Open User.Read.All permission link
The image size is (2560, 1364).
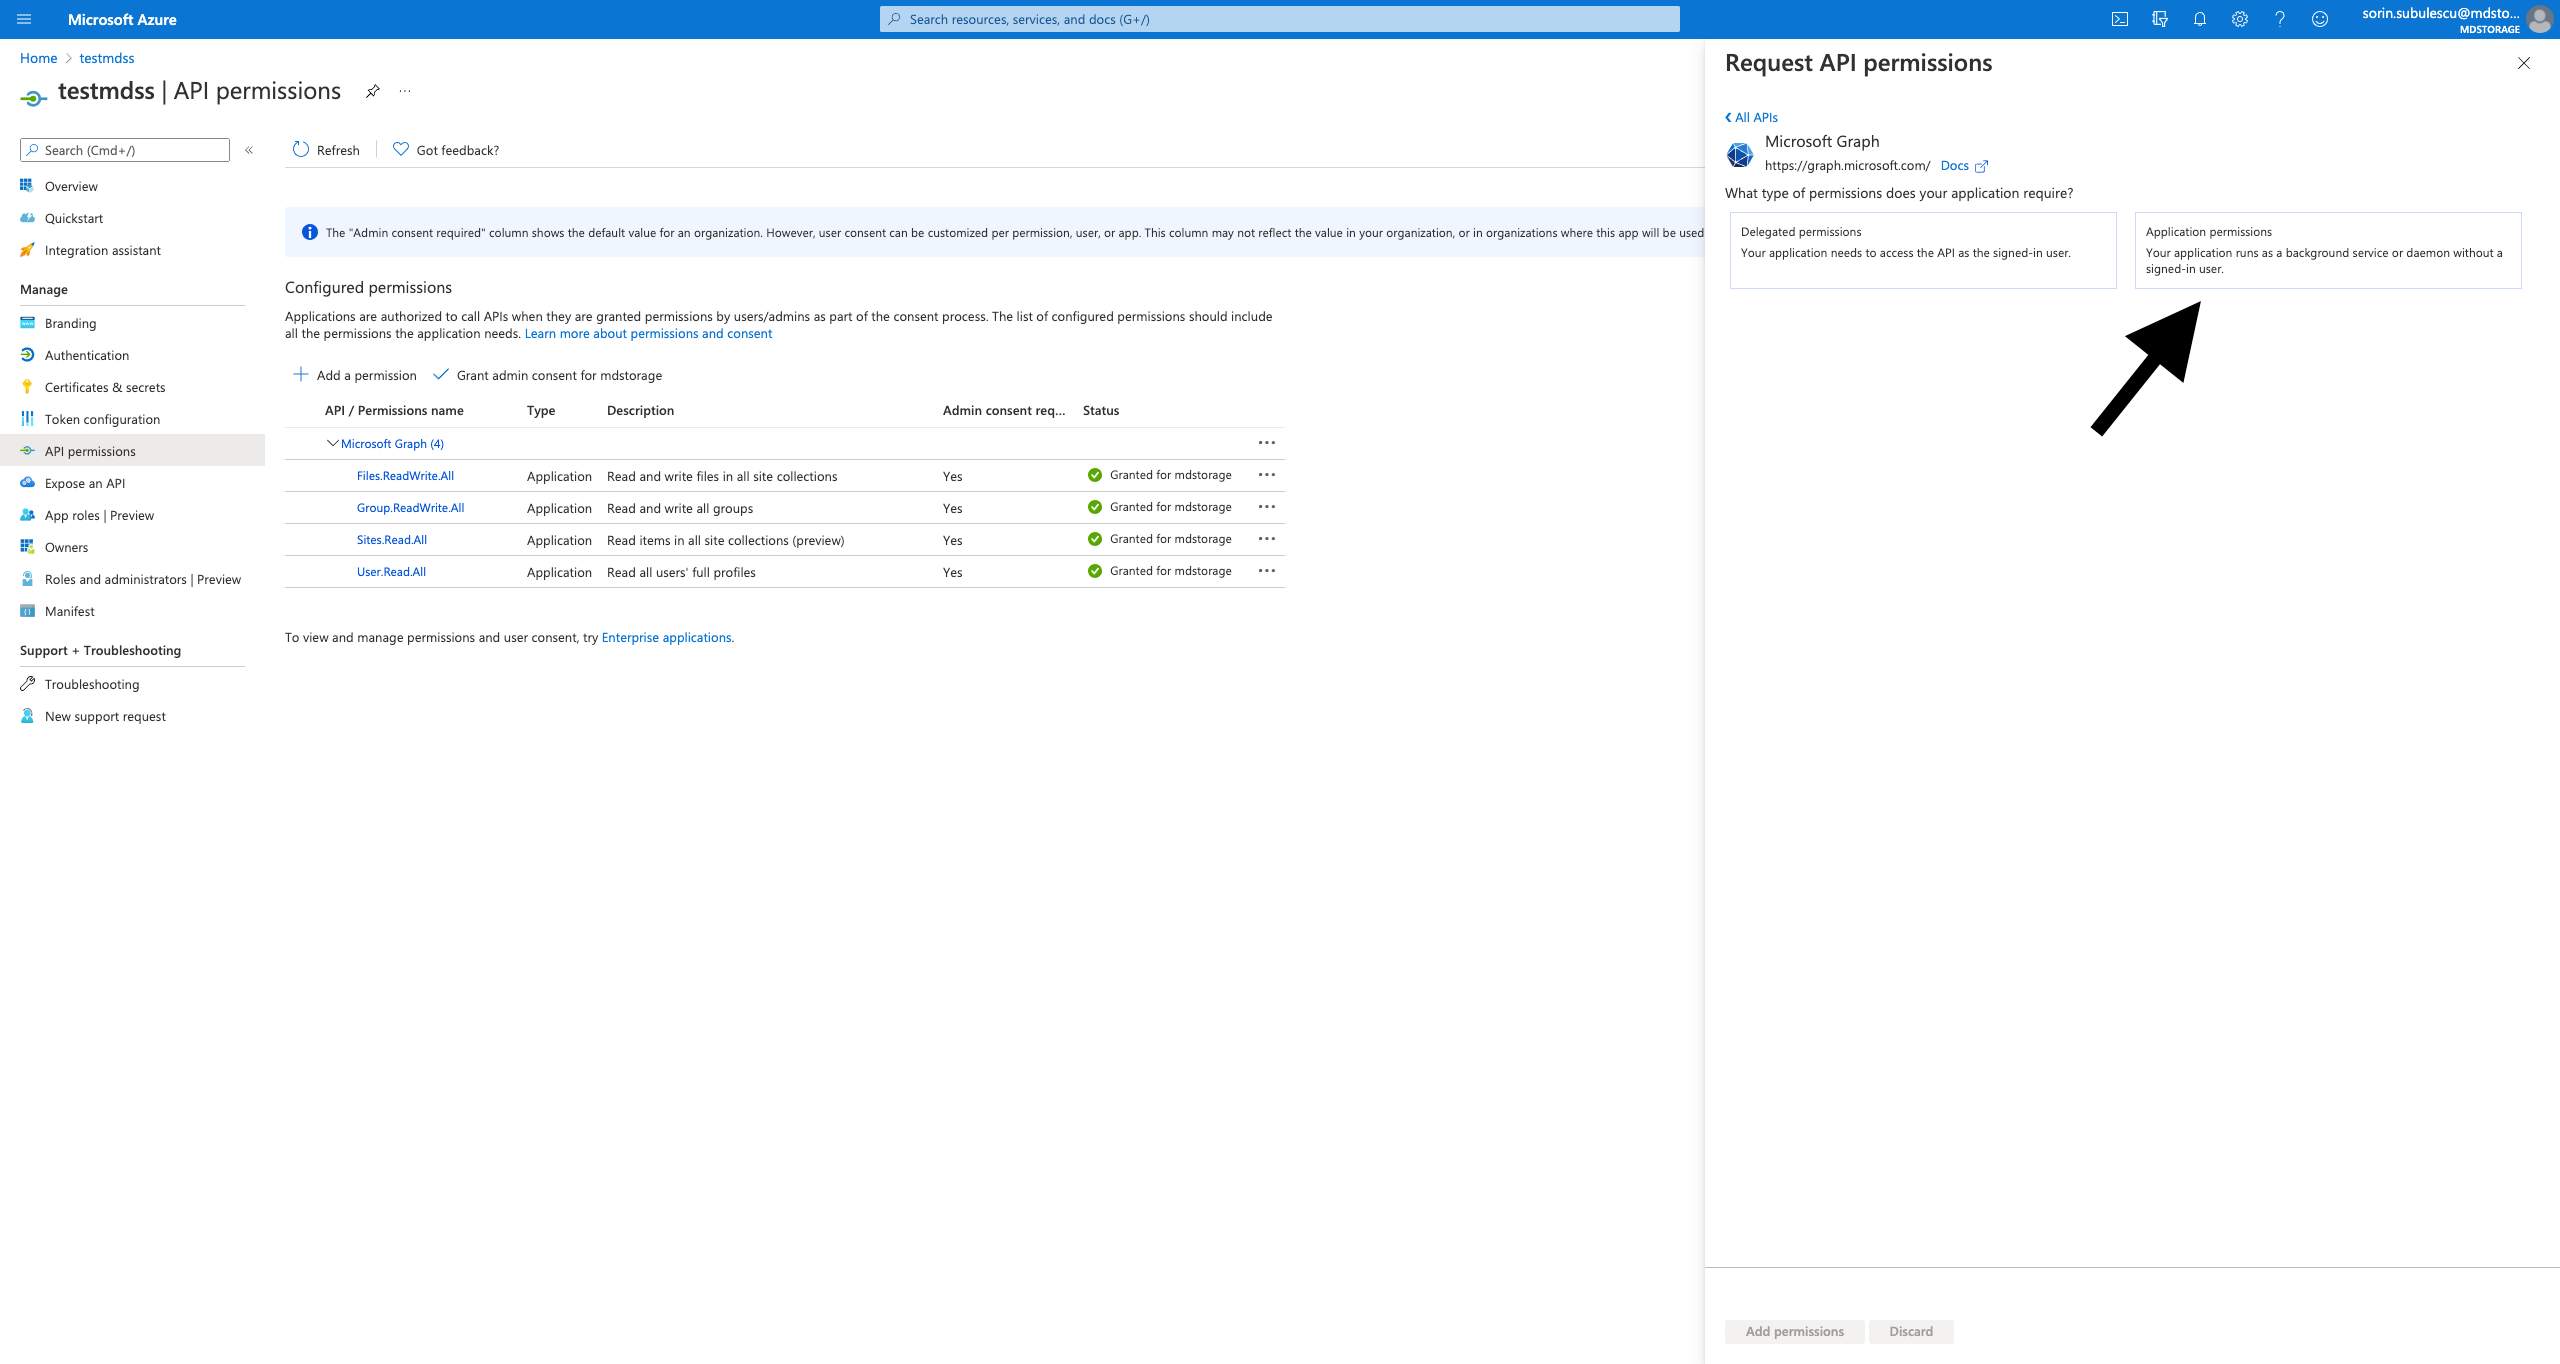tap(391, 572)
